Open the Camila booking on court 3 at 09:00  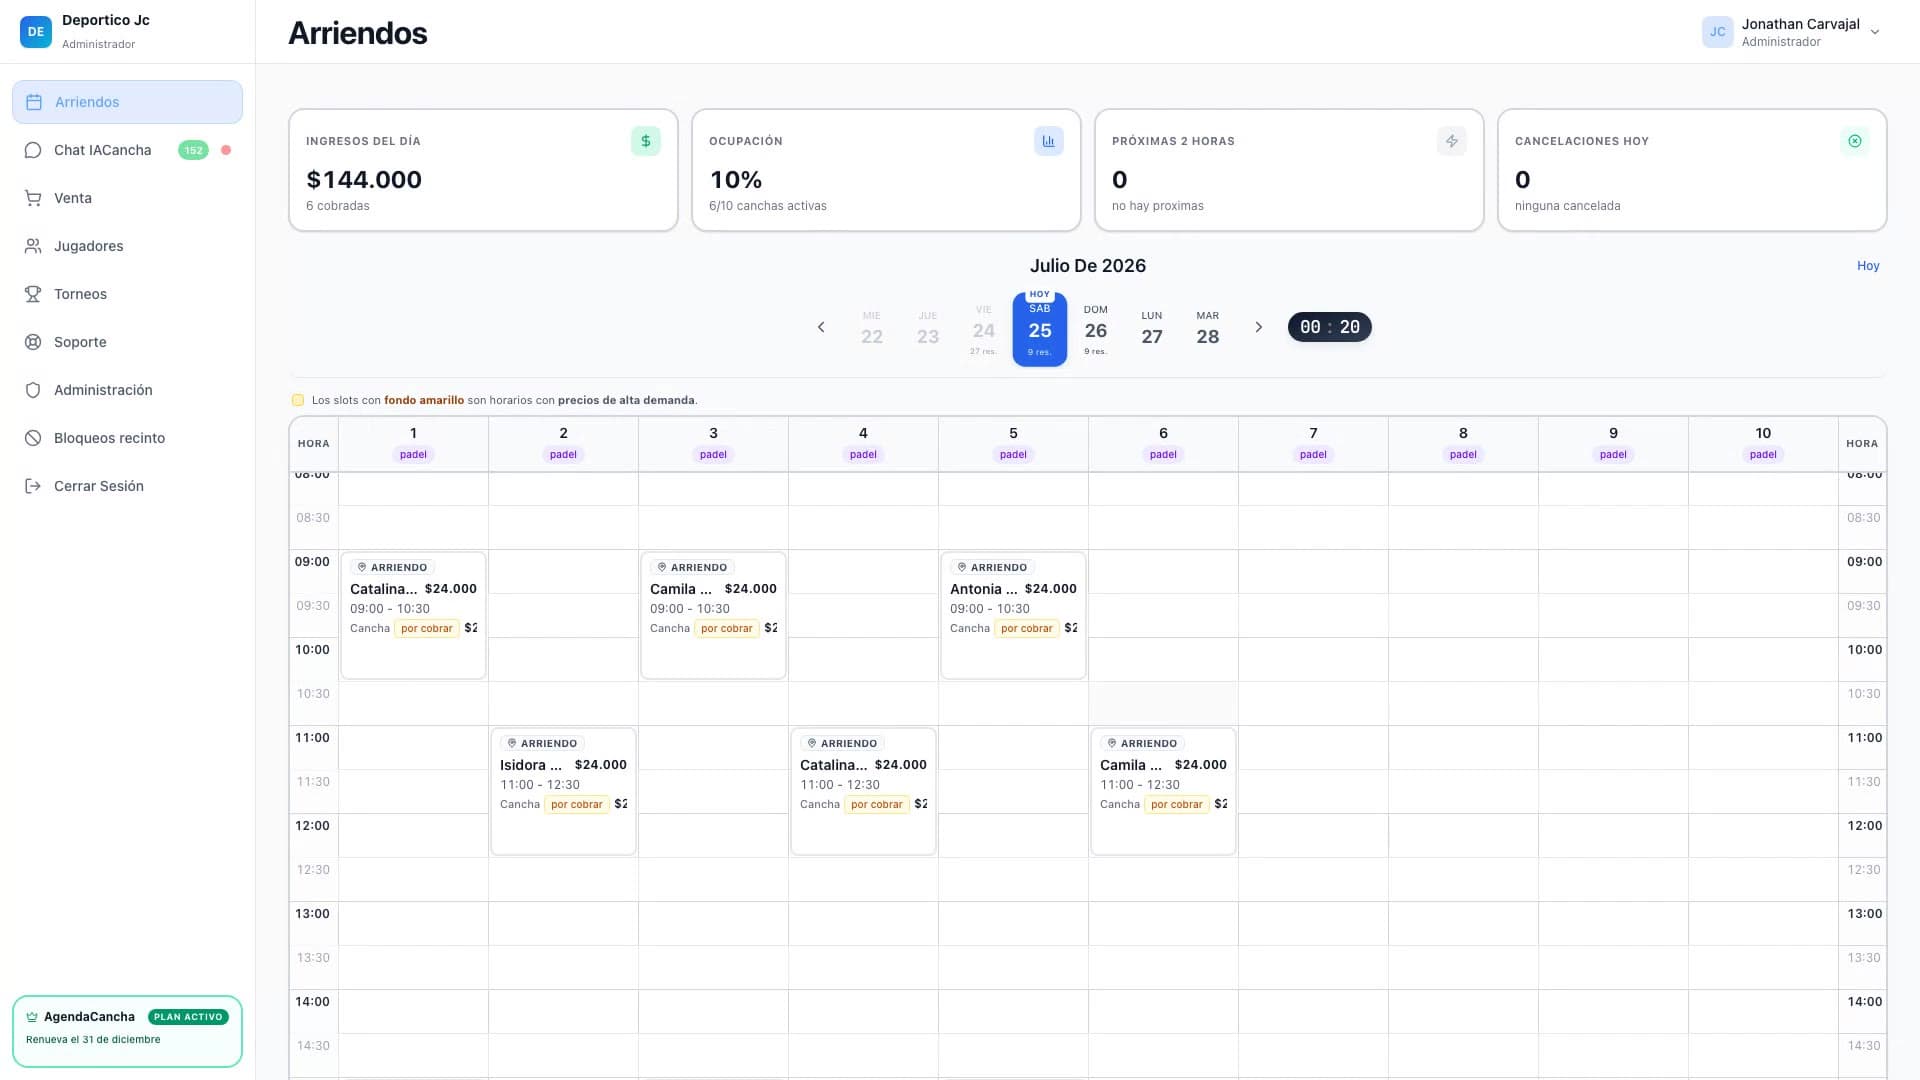click(x=713, y=615)
